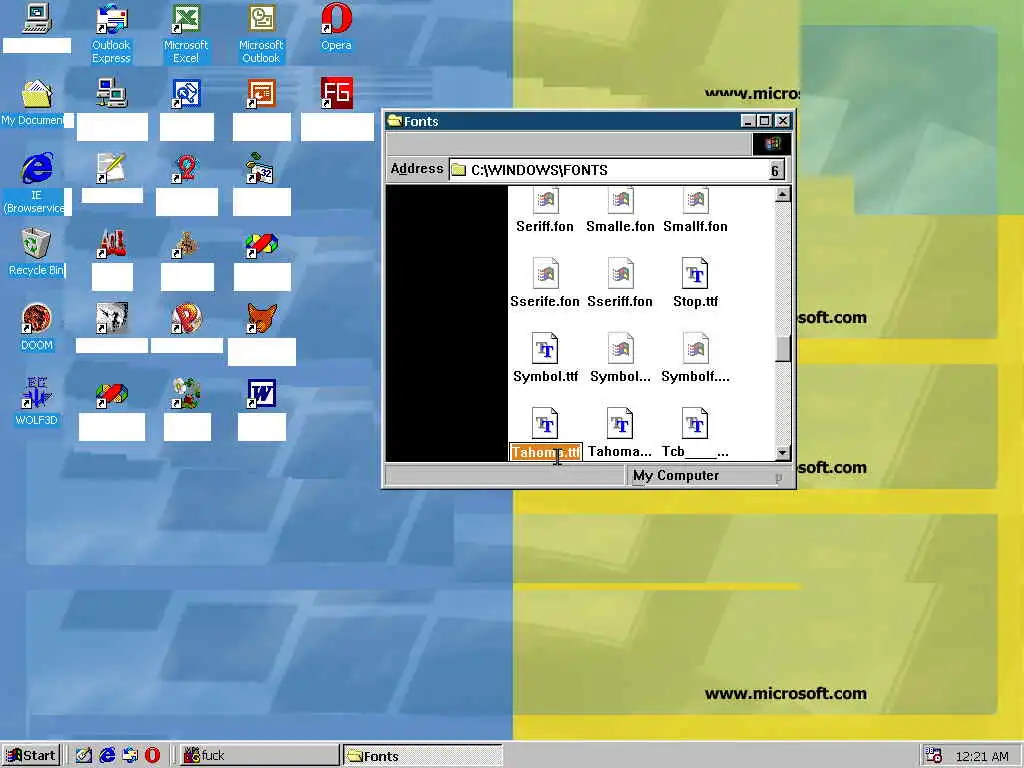
Task: Select the red Q desktop shortcut
Action: point(186,168)
